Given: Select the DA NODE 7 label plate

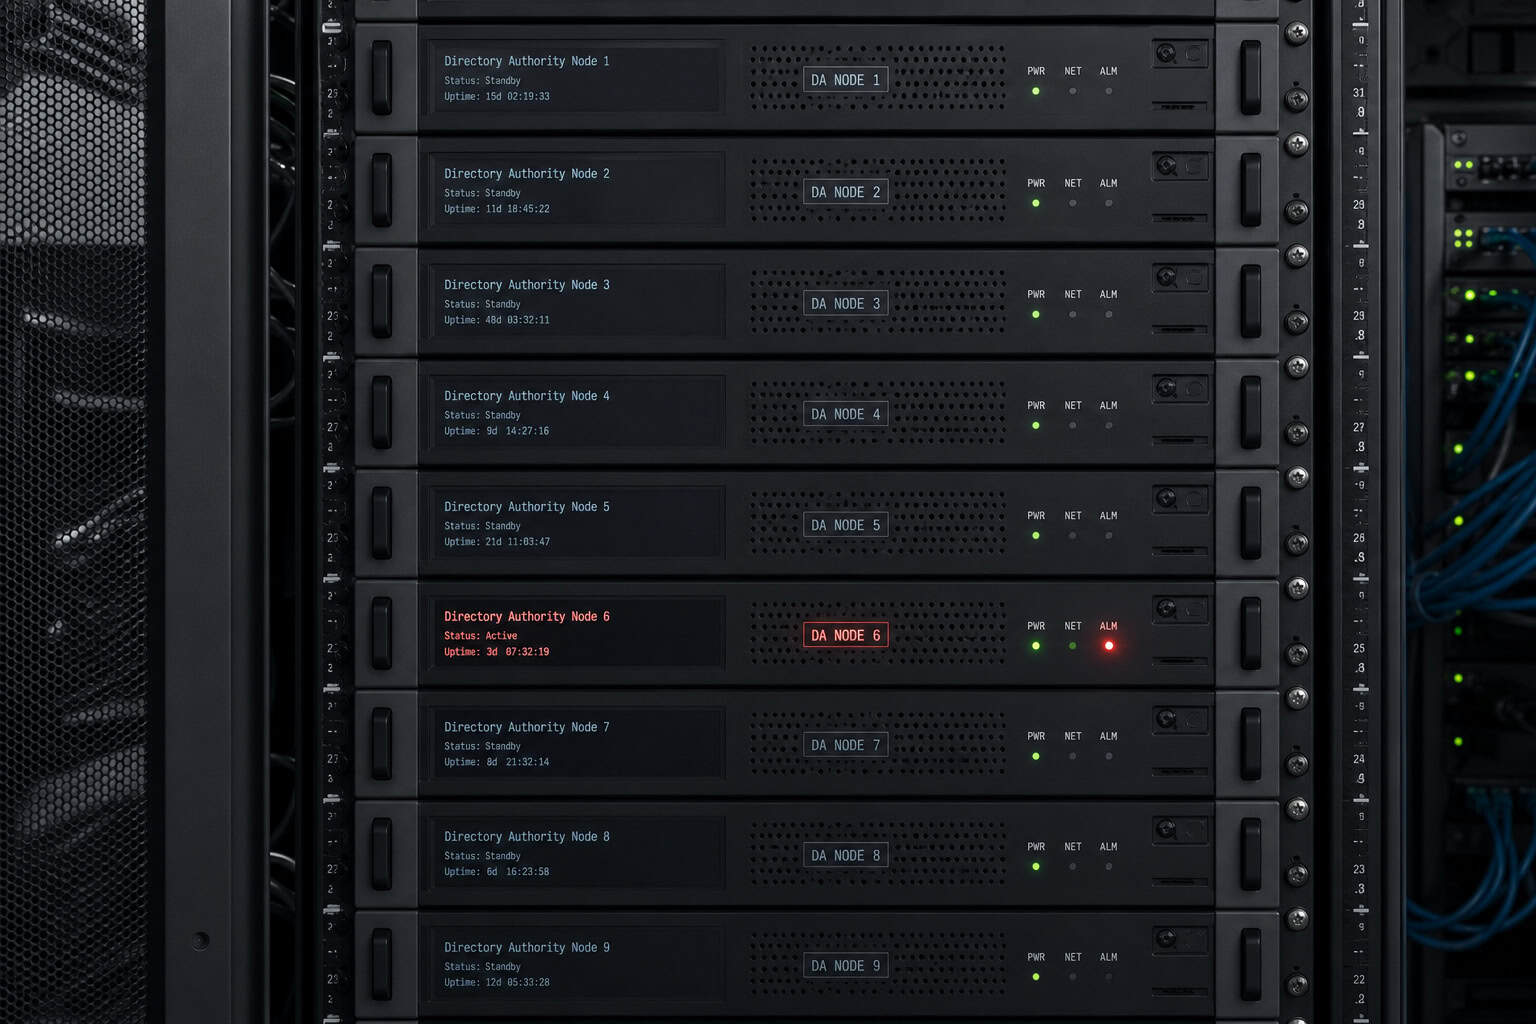Looking at the screenshot, I should [x=846, y=745].
